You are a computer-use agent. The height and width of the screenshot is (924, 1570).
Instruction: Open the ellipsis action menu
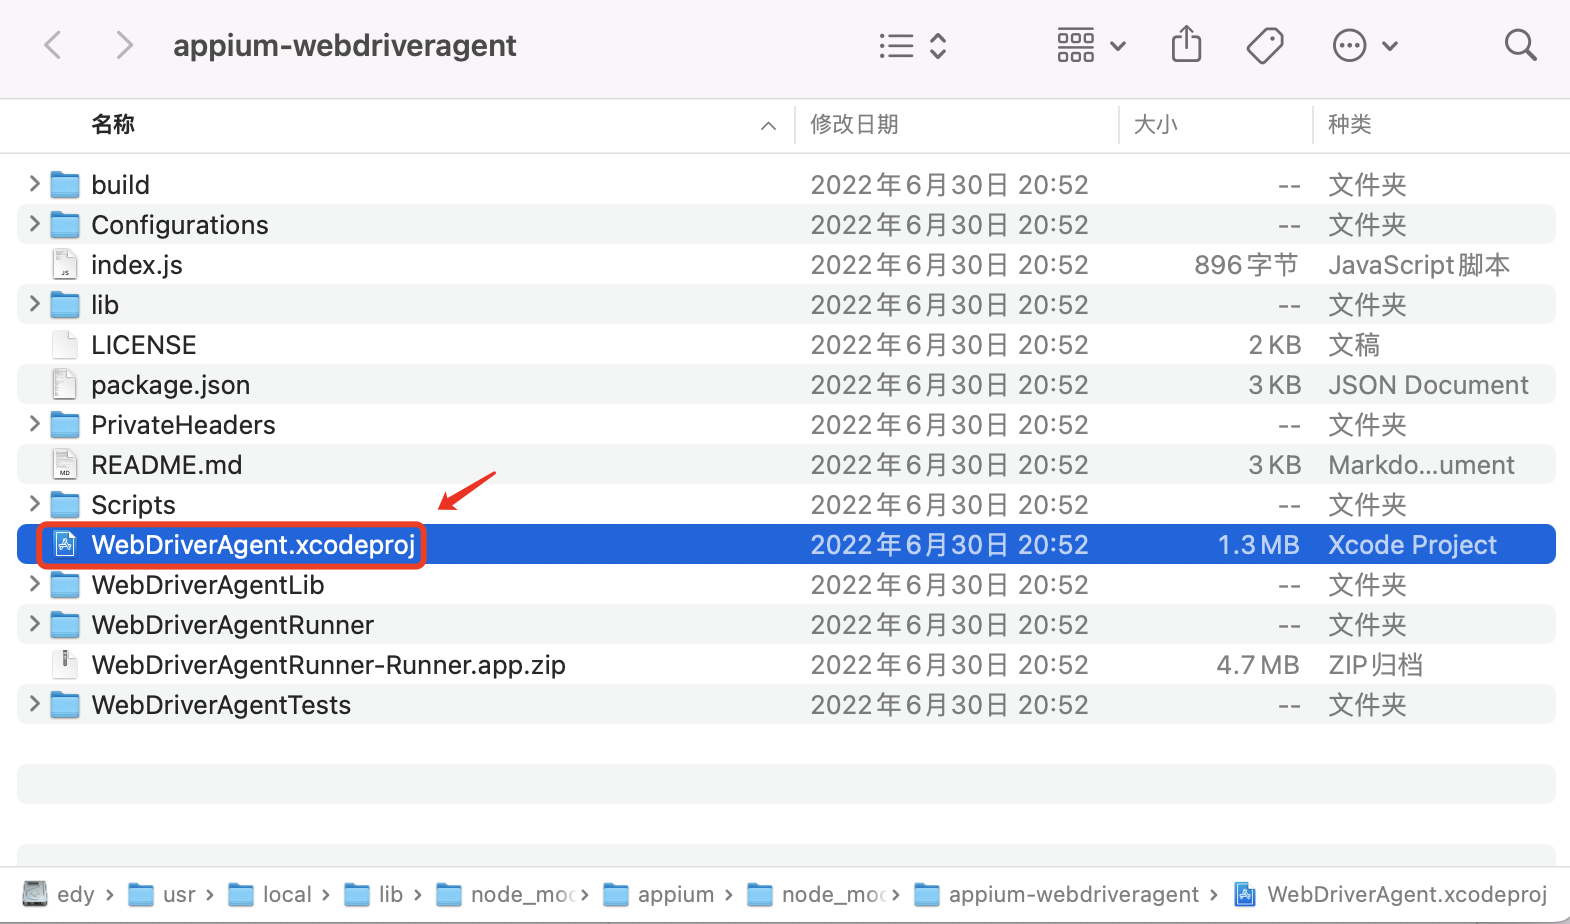(1365, 45)
